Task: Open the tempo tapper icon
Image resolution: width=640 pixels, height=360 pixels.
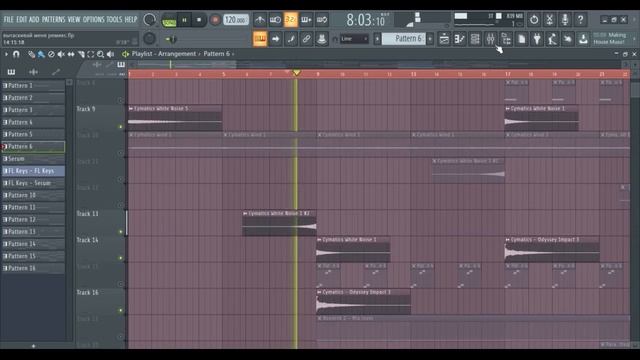Action: click(x=553, y=39)
